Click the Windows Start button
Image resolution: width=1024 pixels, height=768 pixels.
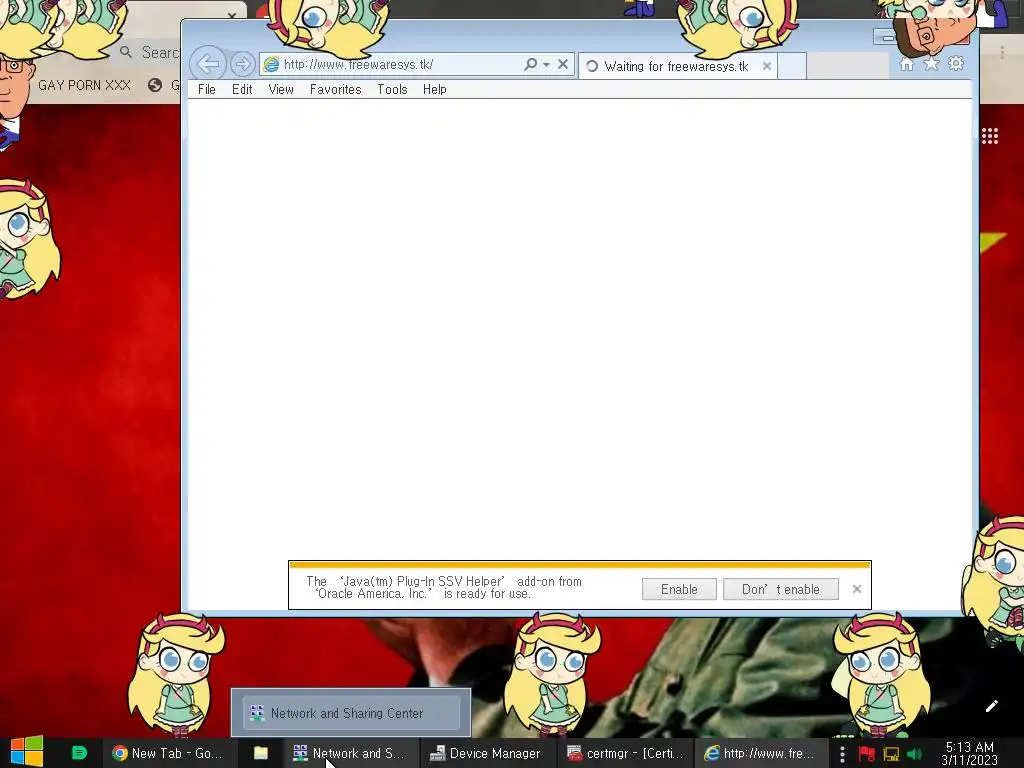(x=27, y=752)
